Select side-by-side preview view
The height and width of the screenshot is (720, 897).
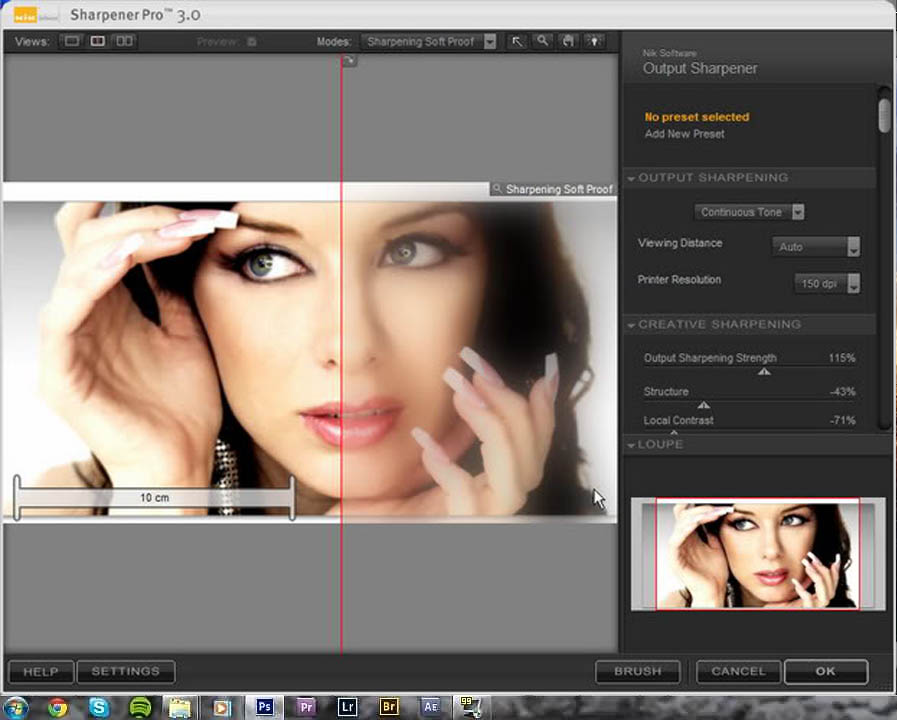(124, 41)
